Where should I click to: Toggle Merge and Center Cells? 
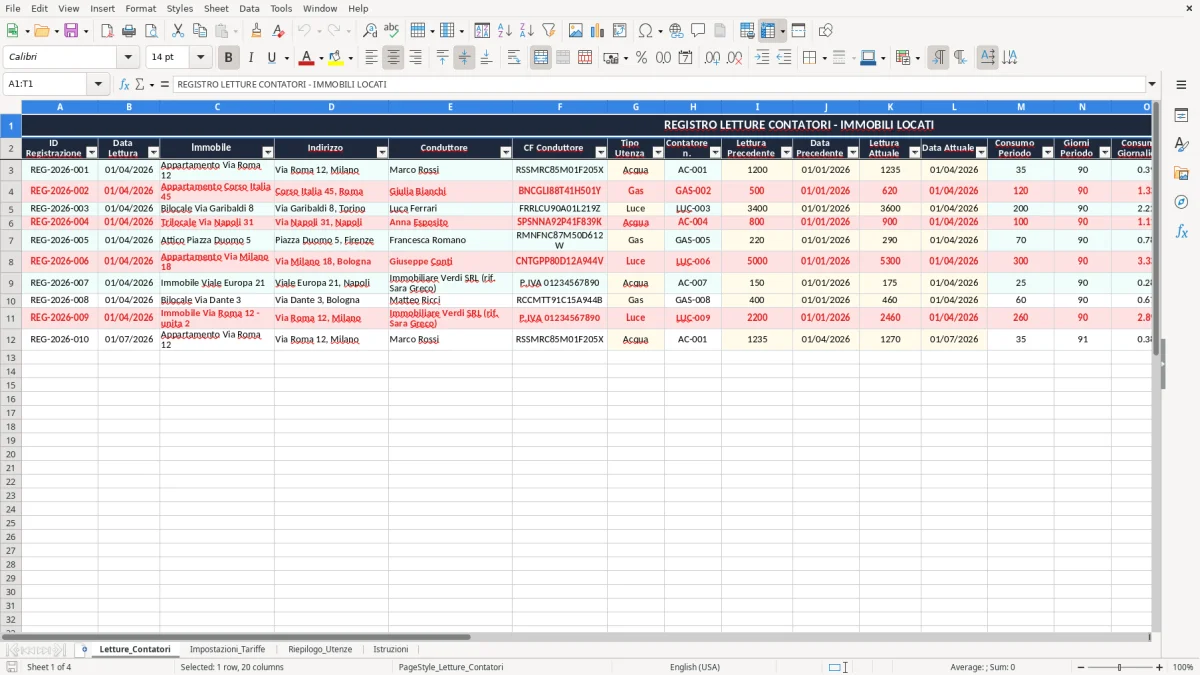pos(541,58)
